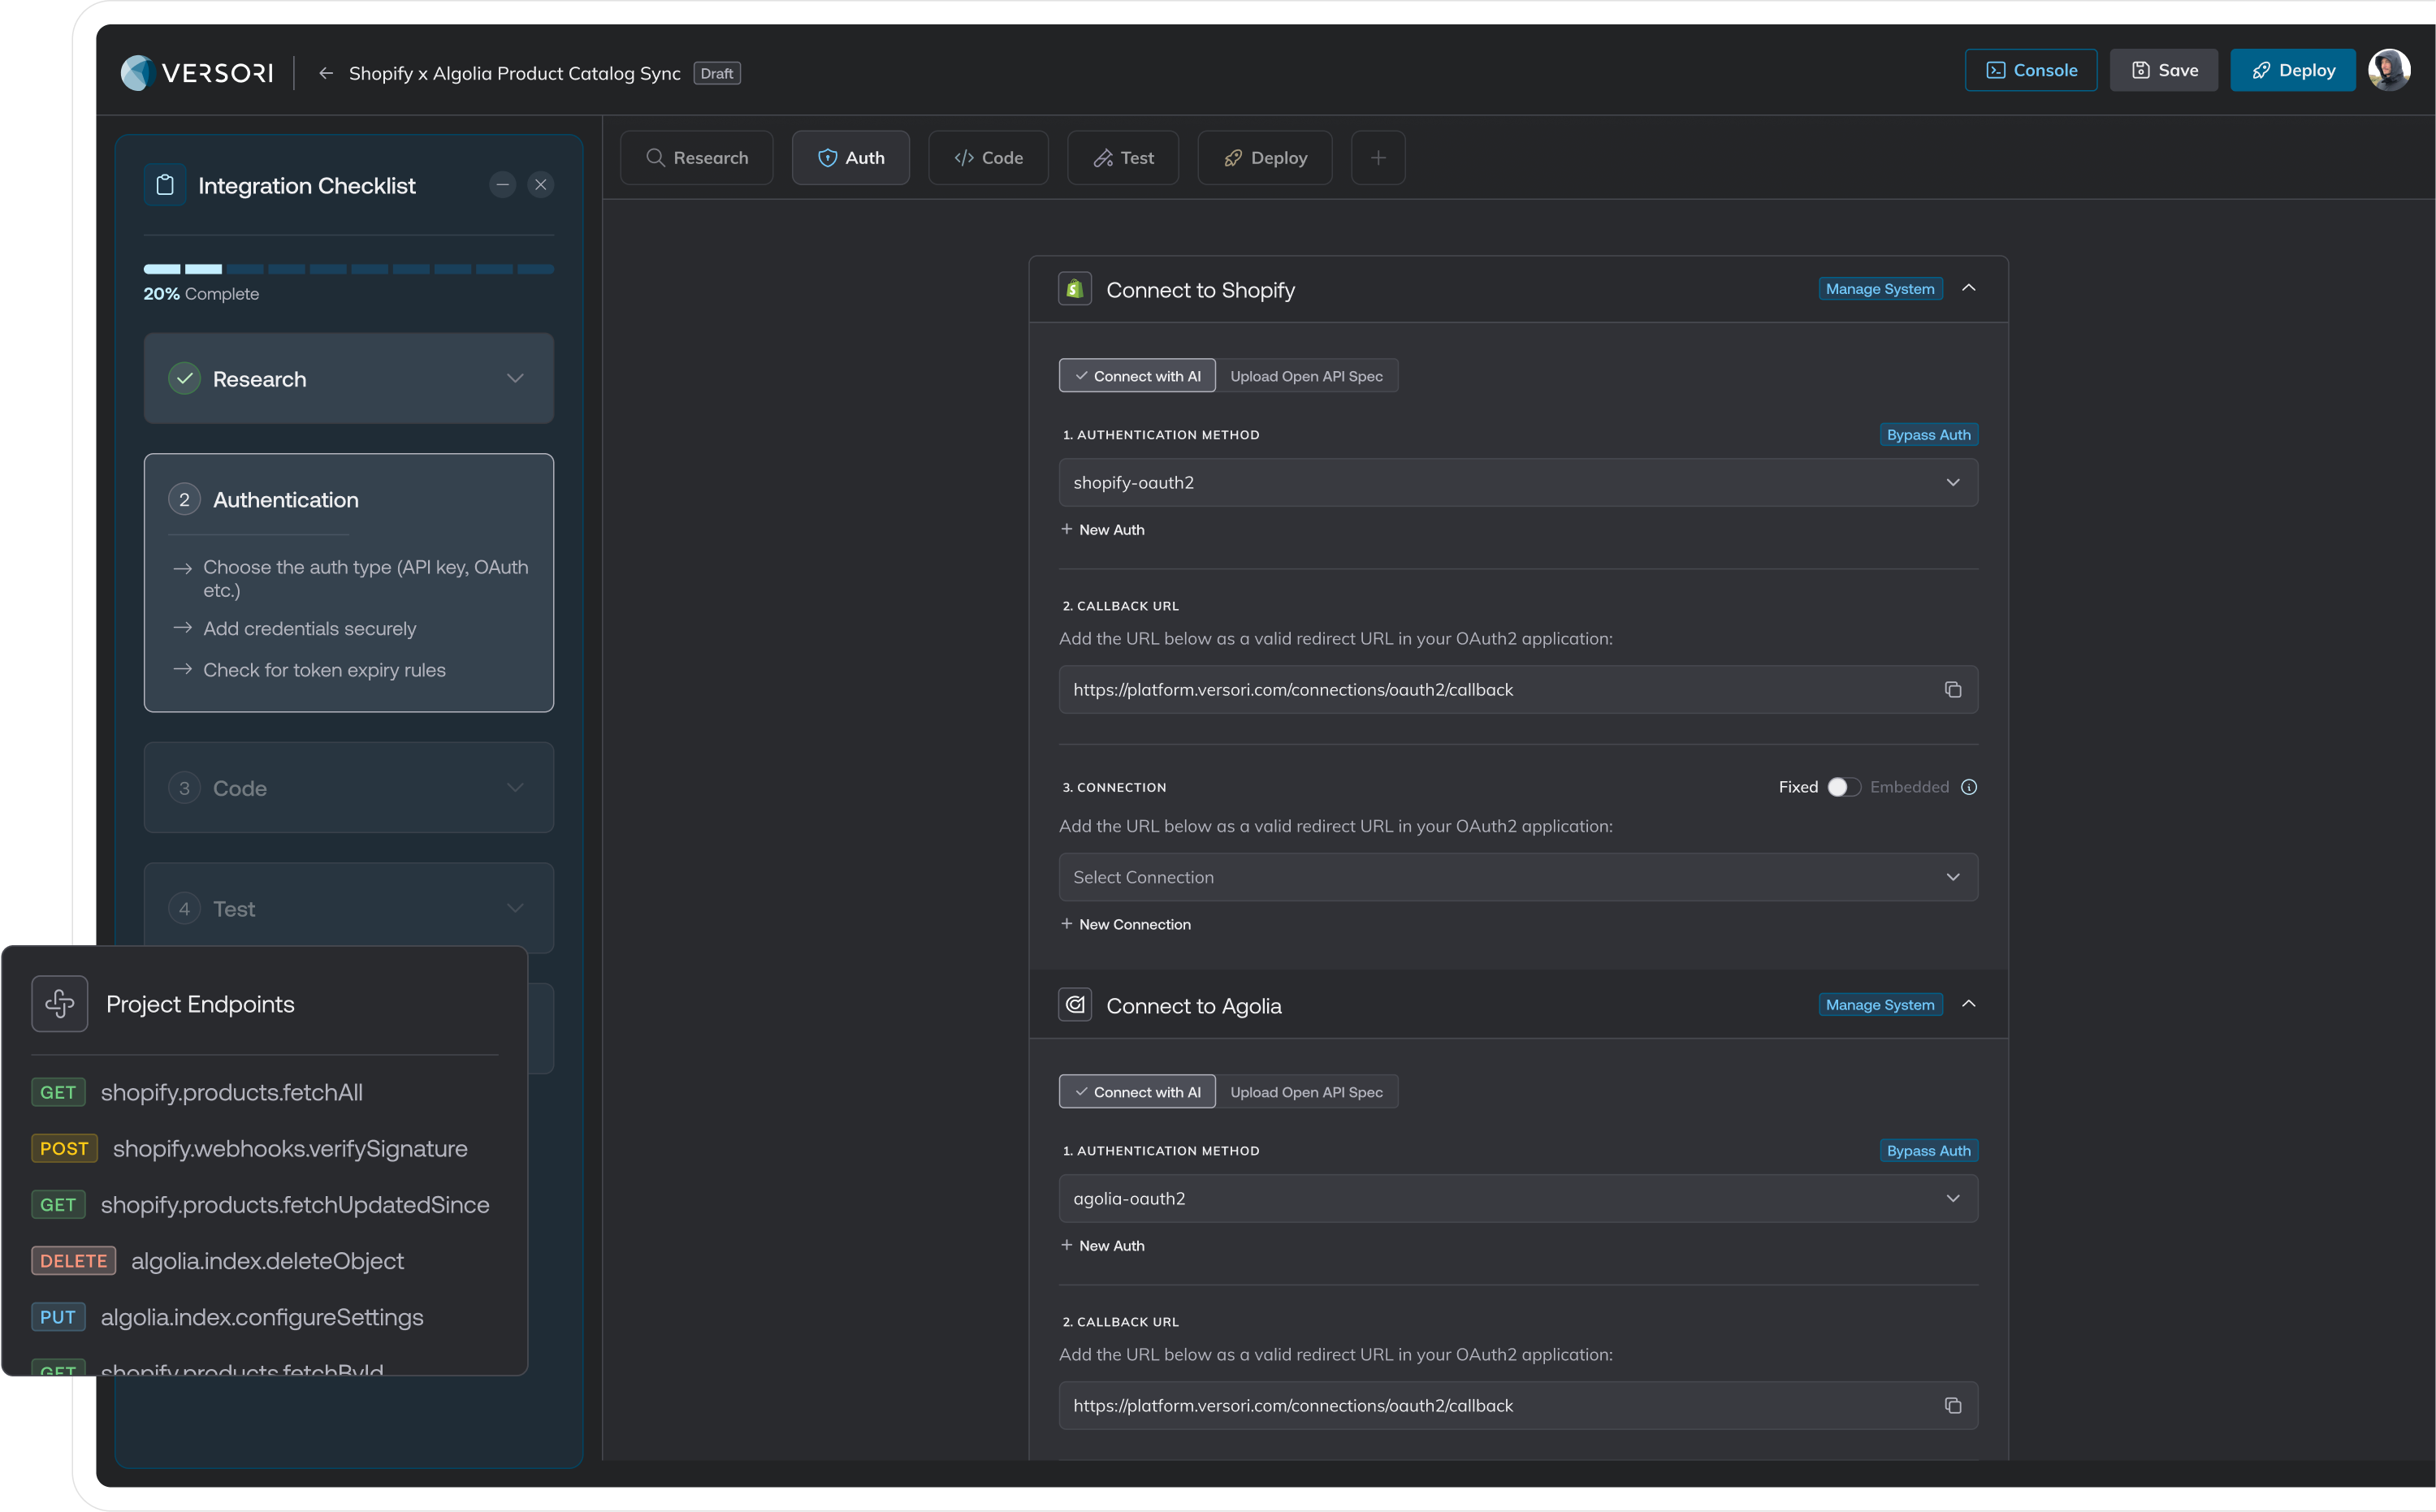Click the step 4 Test number badge
This screenshot has width=2436, height=1512.
184,908
